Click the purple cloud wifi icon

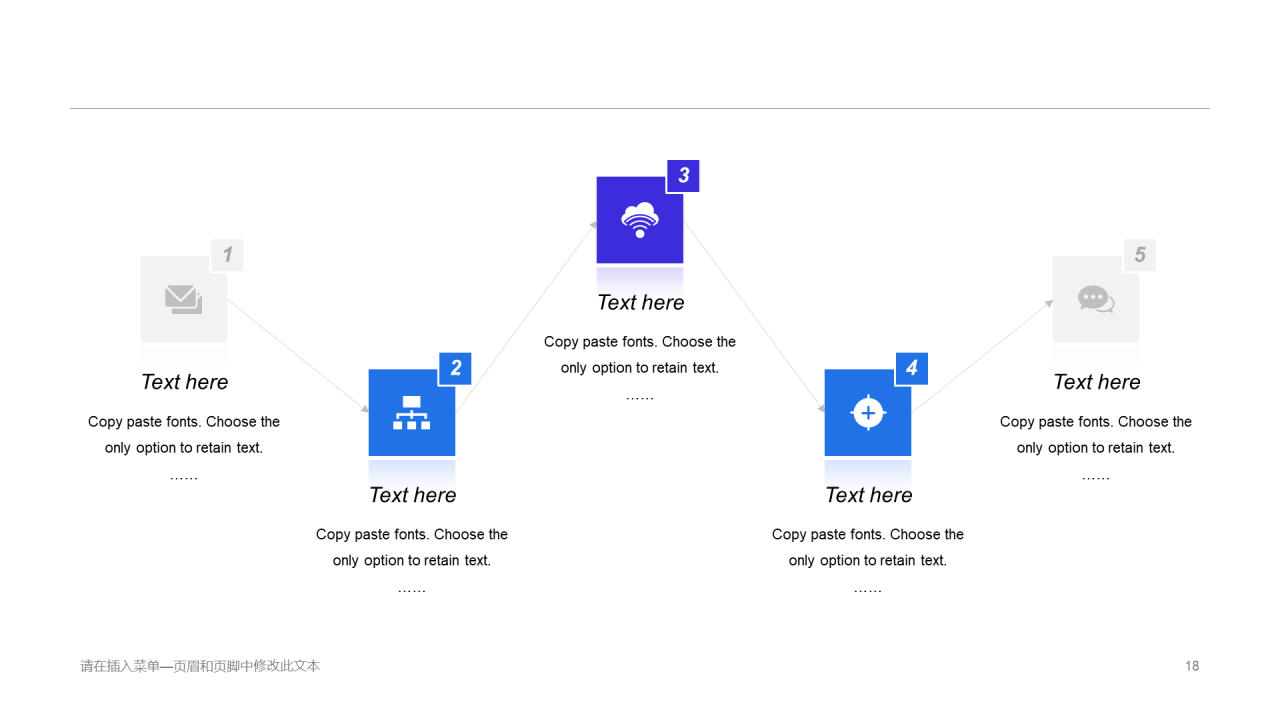(640, 220)
